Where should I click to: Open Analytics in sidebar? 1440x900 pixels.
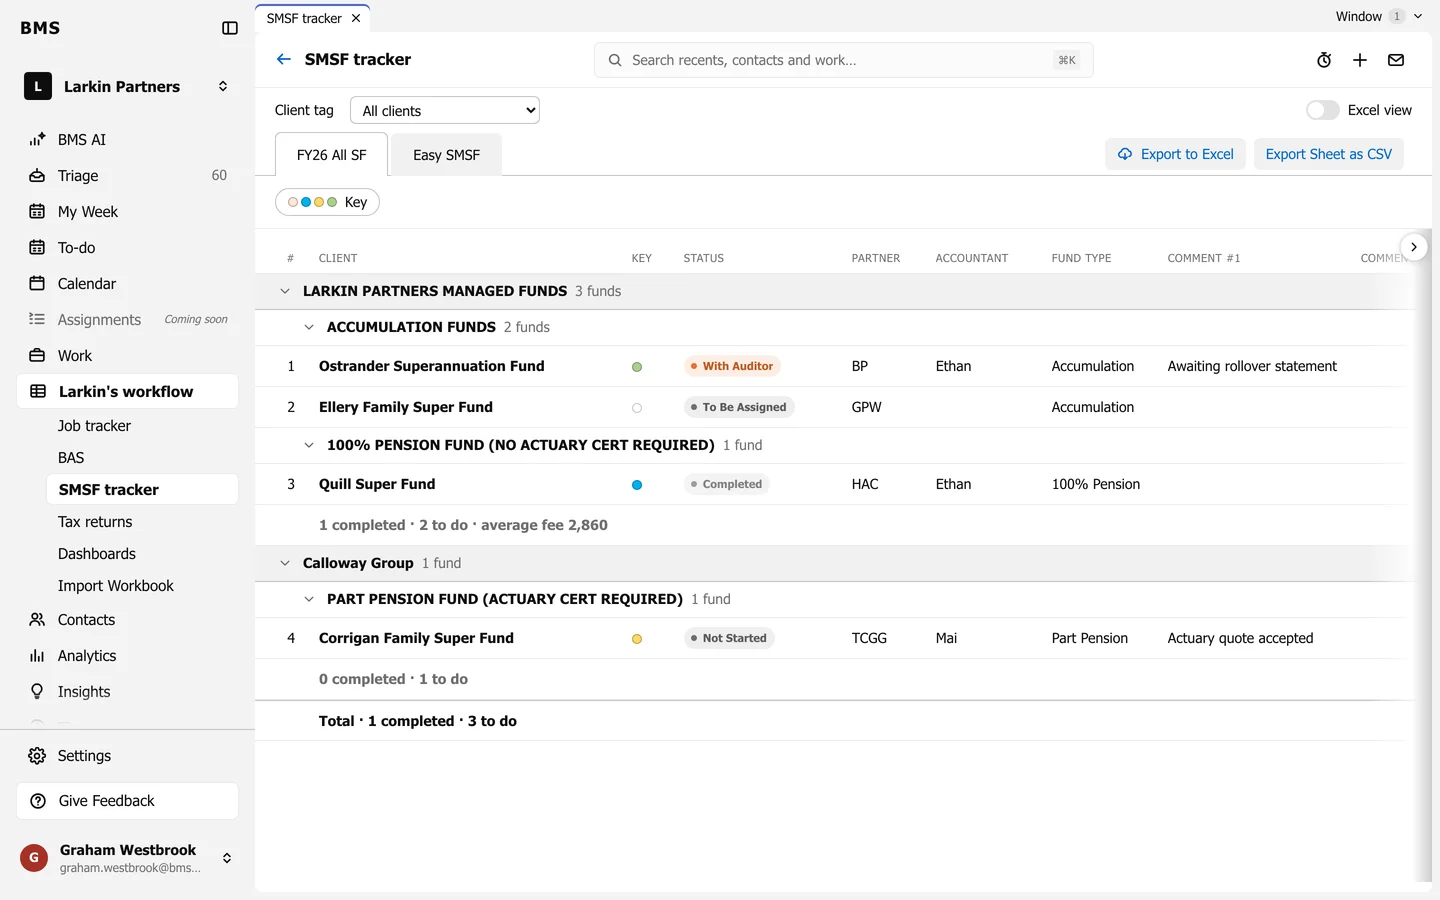pos(127,656)
